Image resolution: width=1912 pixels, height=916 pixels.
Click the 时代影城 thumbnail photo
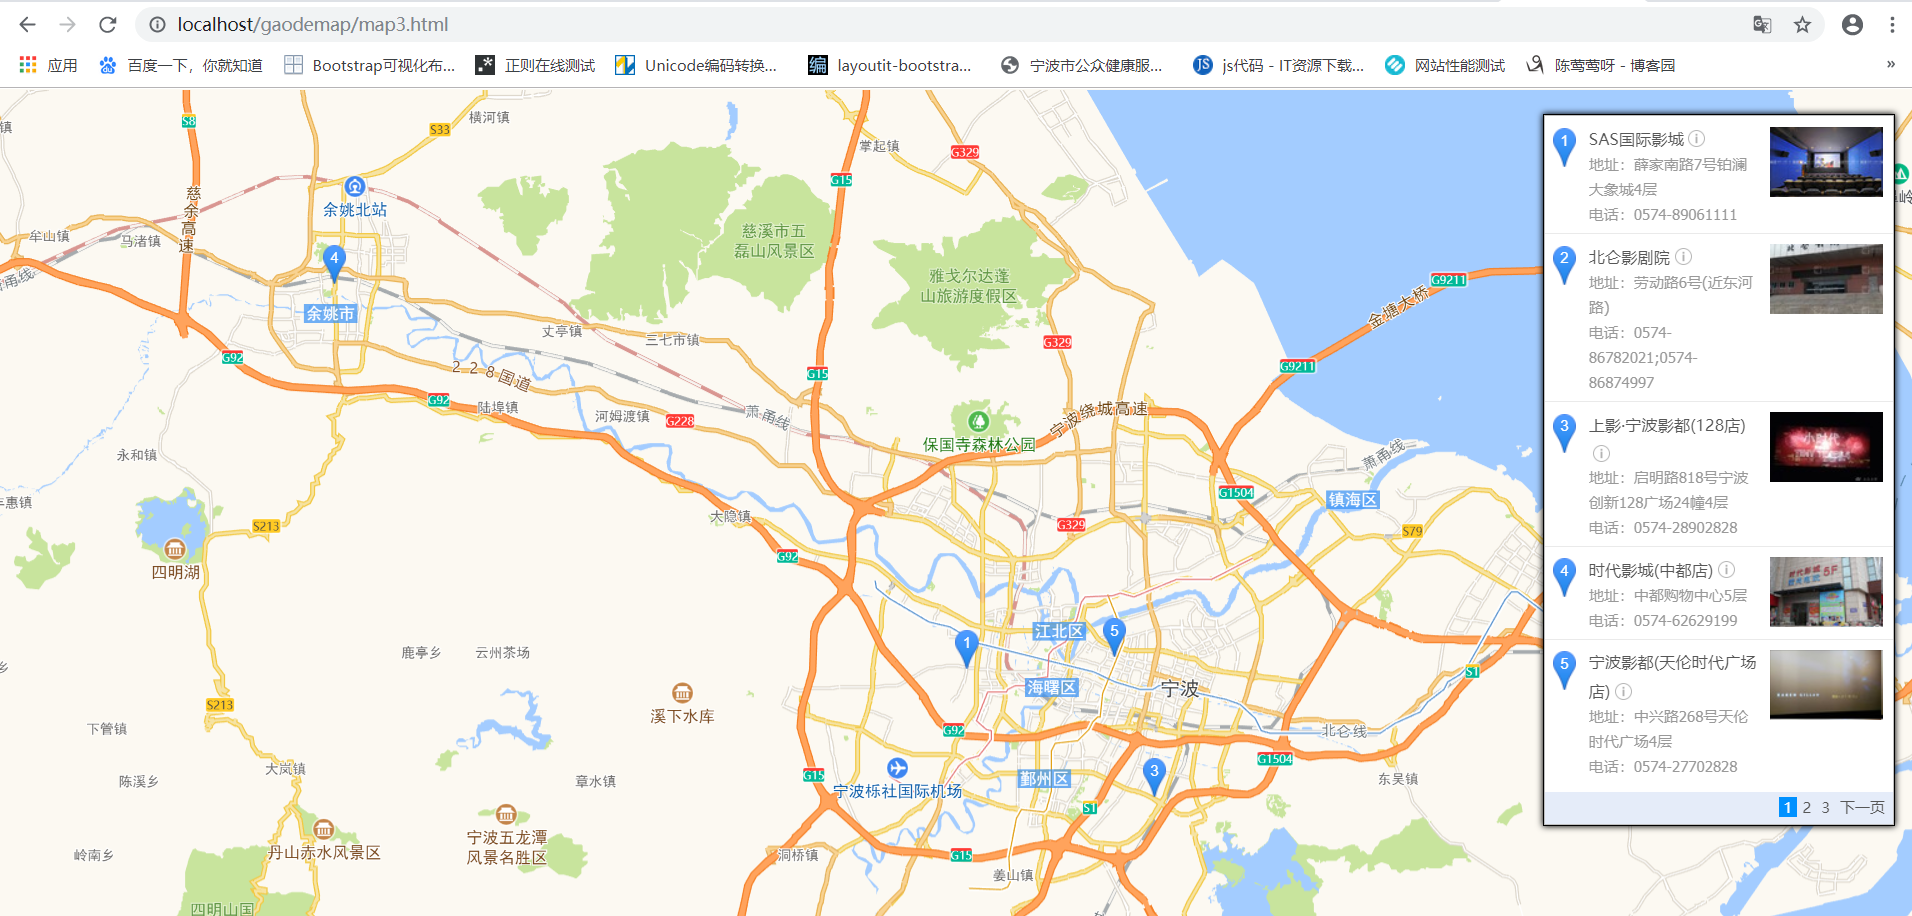pyautogui.click(x=1826, y=592)
